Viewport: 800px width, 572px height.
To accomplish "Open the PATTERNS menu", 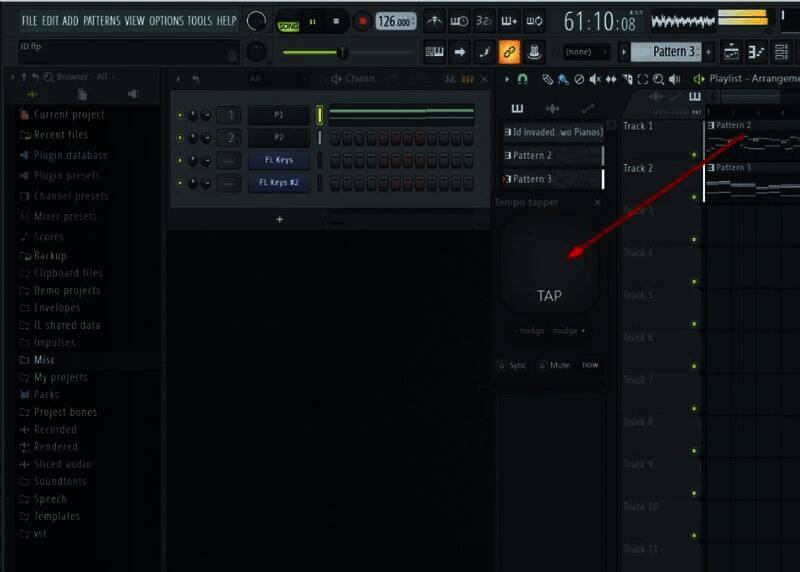I will (101, 21).
